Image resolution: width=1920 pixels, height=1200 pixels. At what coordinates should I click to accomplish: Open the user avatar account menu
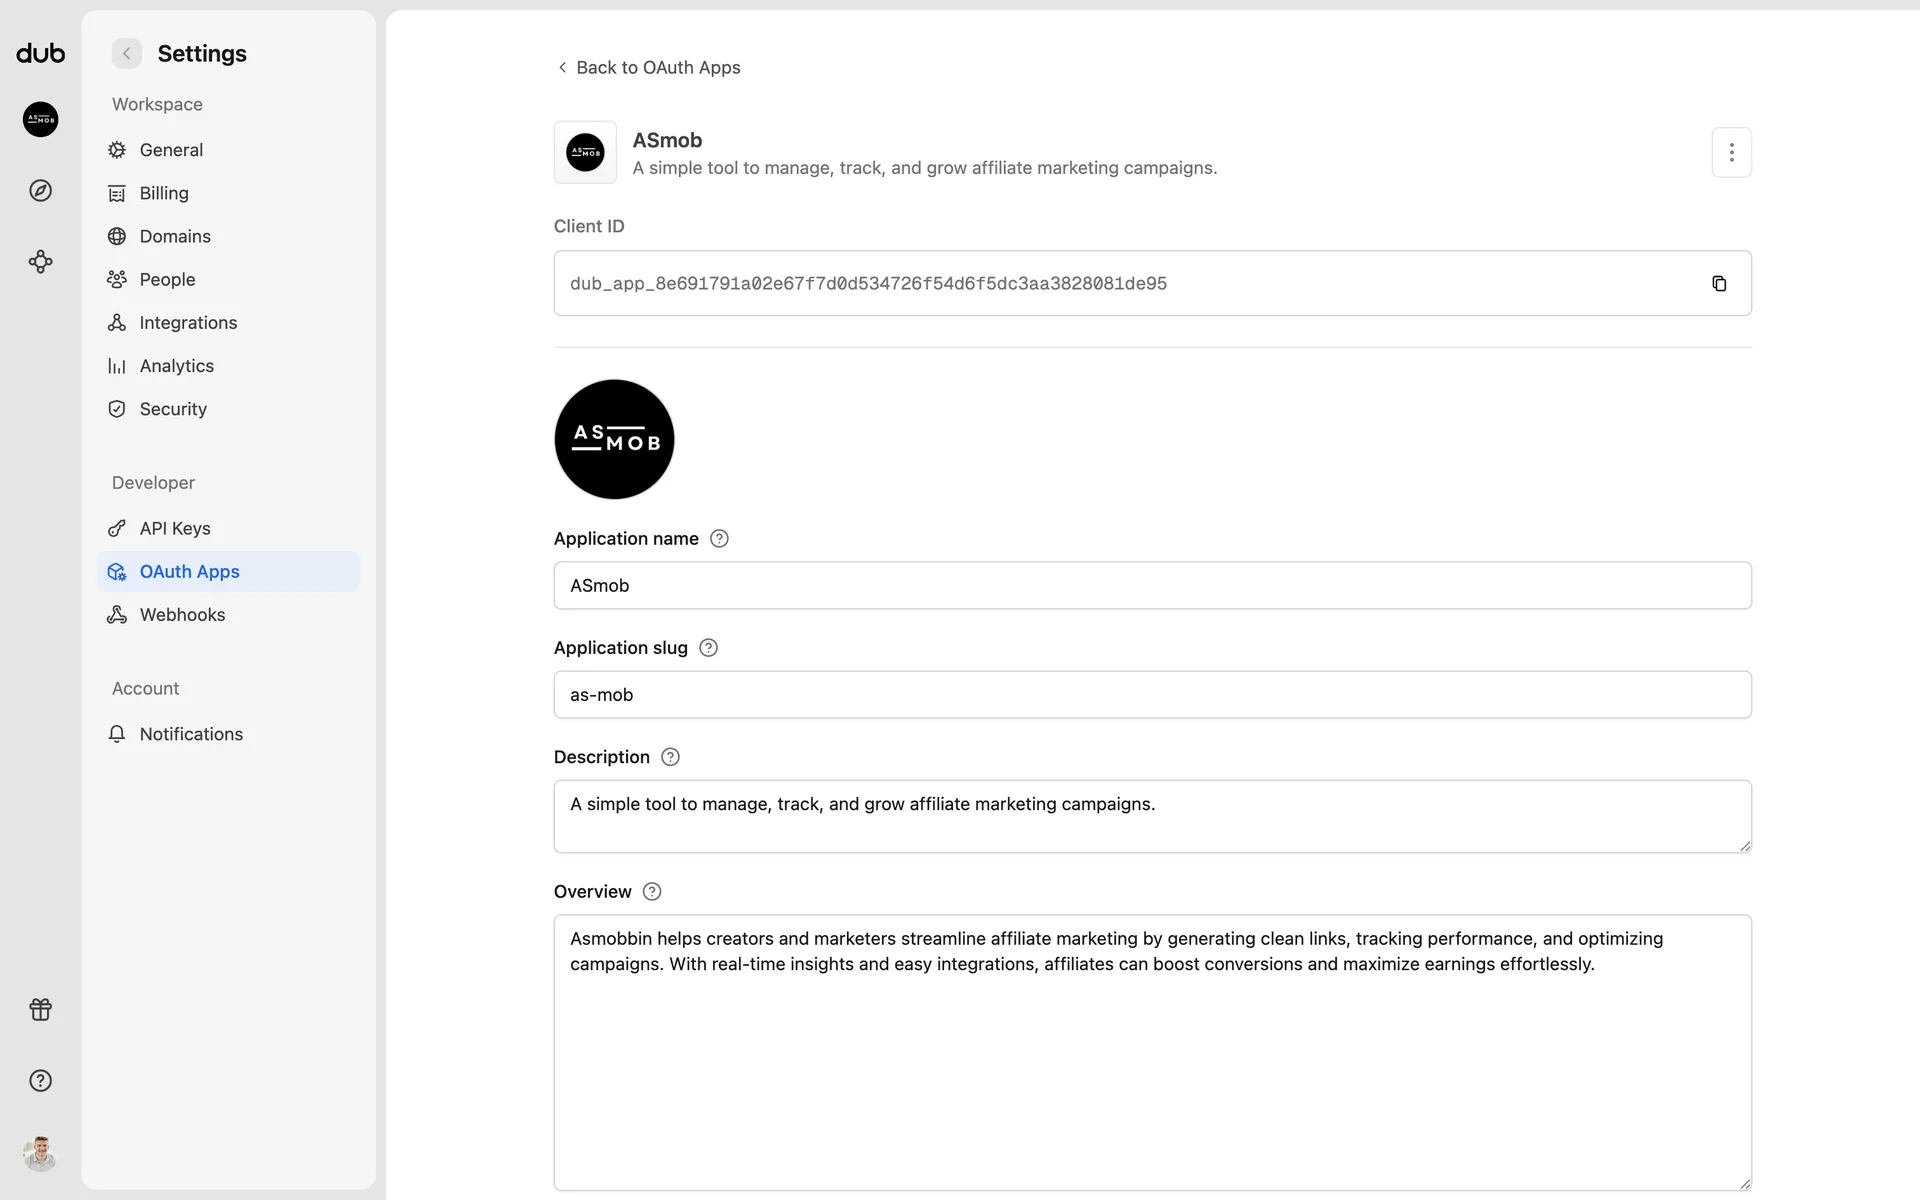coord(40,1153)
